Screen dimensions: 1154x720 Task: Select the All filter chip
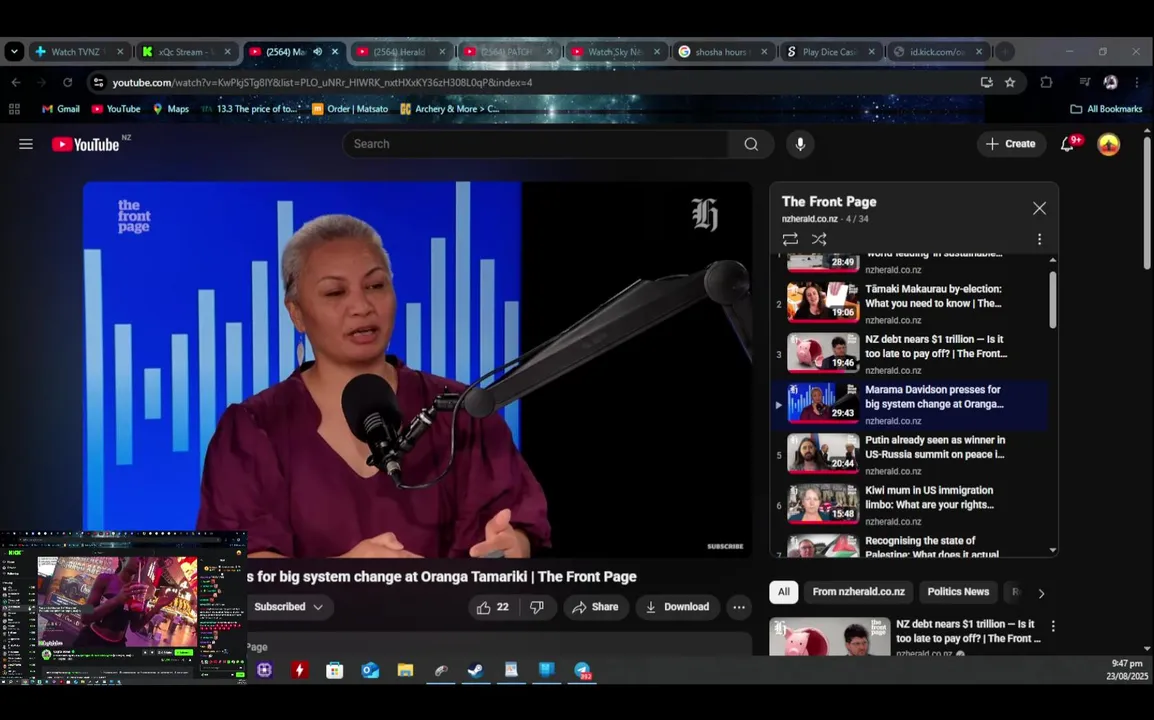[x=784, y=592]
